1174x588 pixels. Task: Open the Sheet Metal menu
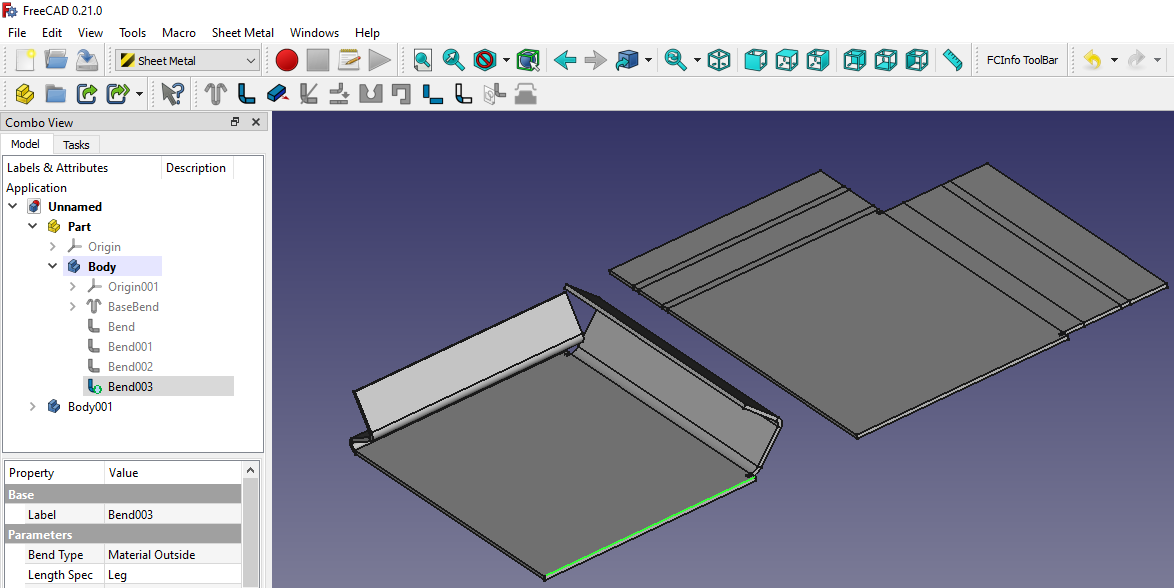click(242, 32)
